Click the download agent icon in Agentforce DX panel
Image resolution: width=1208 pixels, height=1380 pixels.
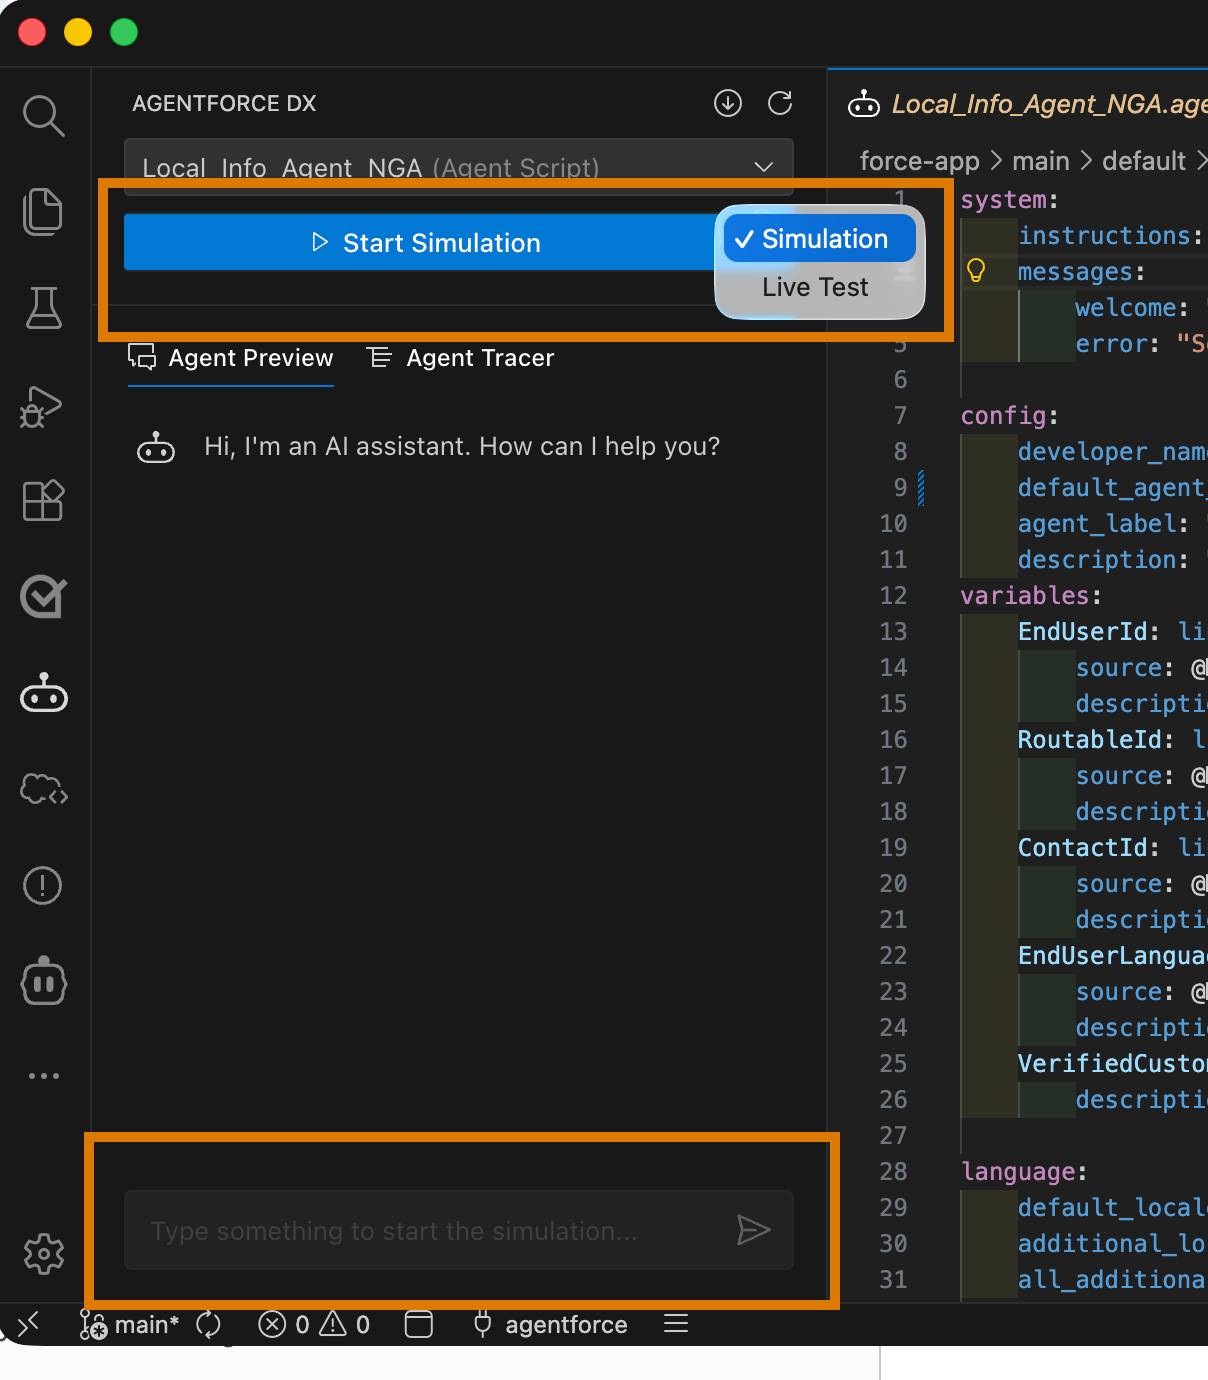click(728, 103)
